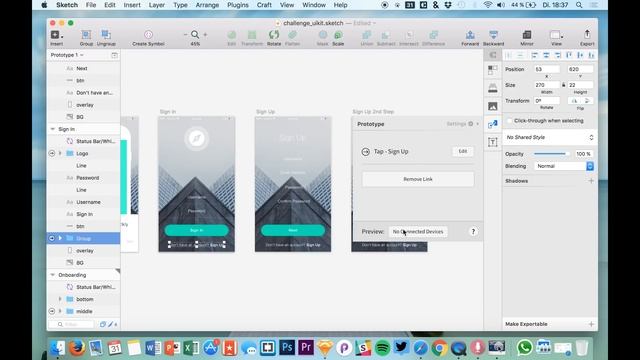Click the Craft panel icon above duplicate

point(493,55)
